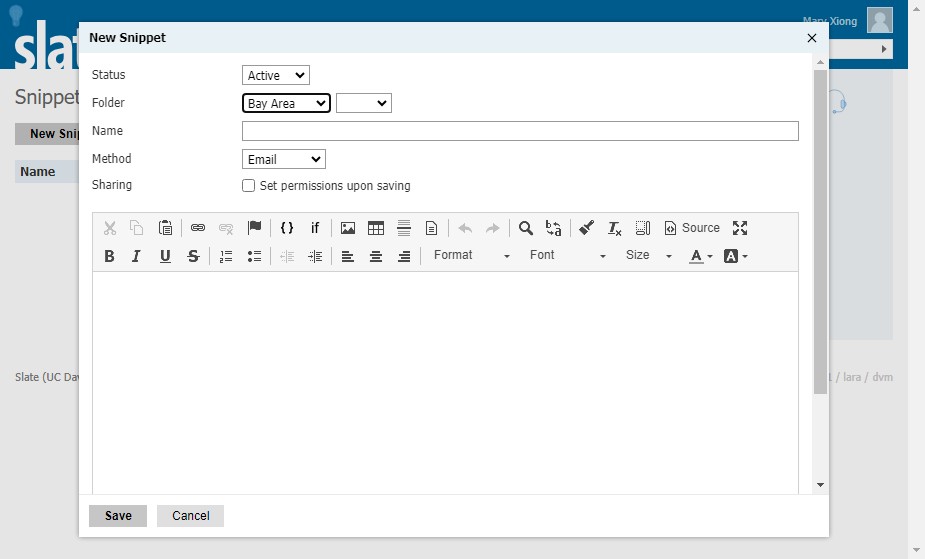The width and height of the screenshot is (925, 559).
Task: Click the Templates document icon
Action: pyautogui.click(x=432, y=228)
